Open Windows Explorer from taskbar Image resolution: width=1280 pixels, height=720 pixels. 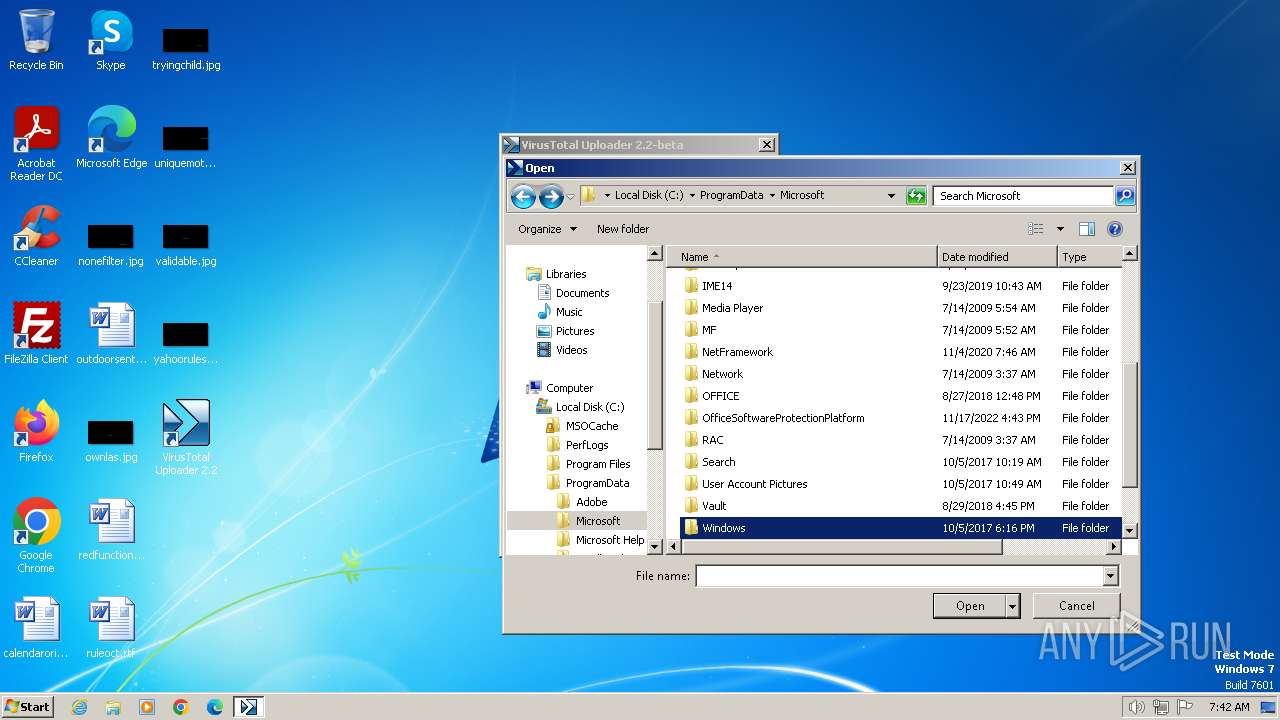tap(113, 707)
